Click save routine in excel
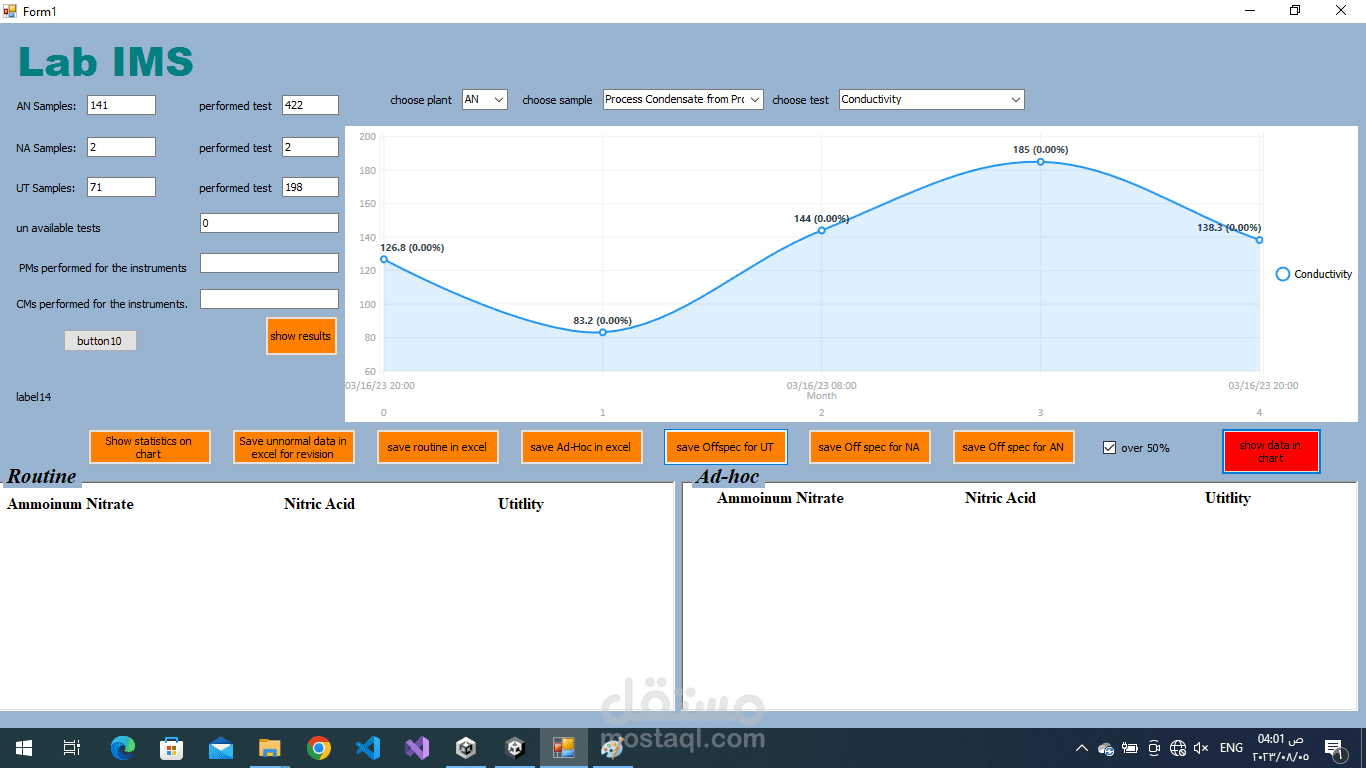The width and height of the screenshot is (1366, 768). click(438, 447)
